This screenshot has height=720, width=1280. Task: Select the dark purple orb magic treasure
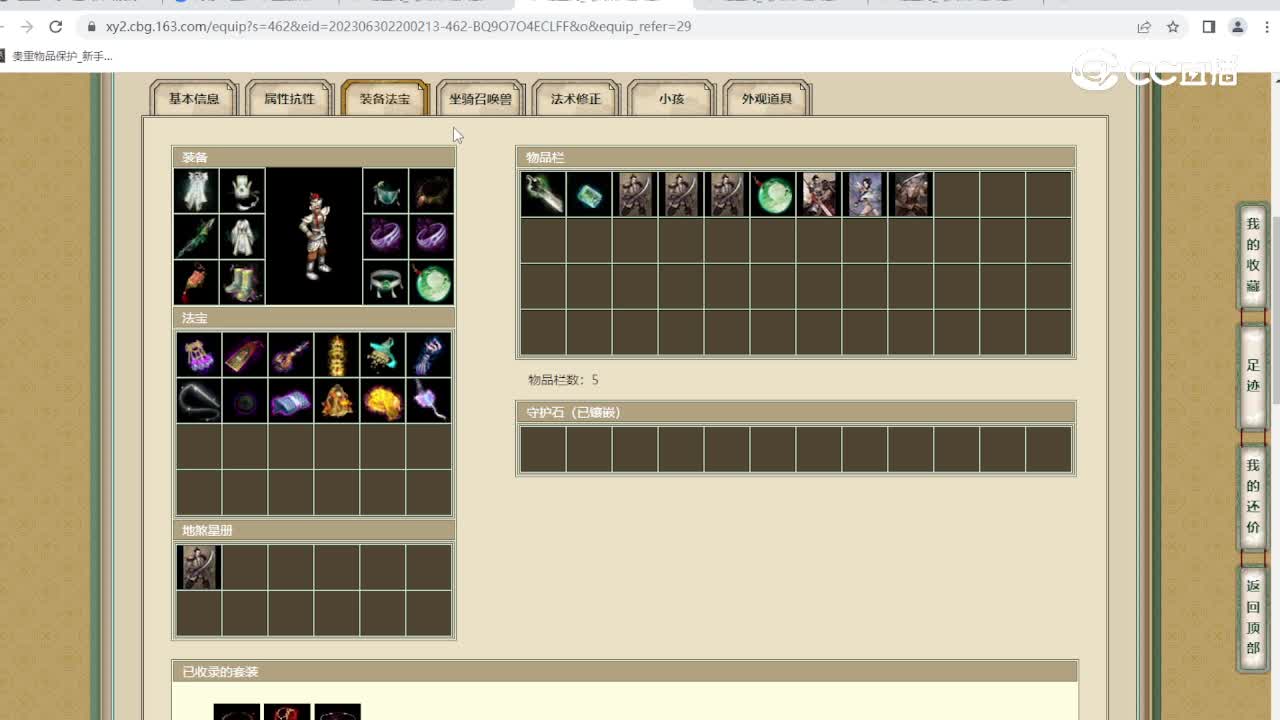tap(245, 401)
